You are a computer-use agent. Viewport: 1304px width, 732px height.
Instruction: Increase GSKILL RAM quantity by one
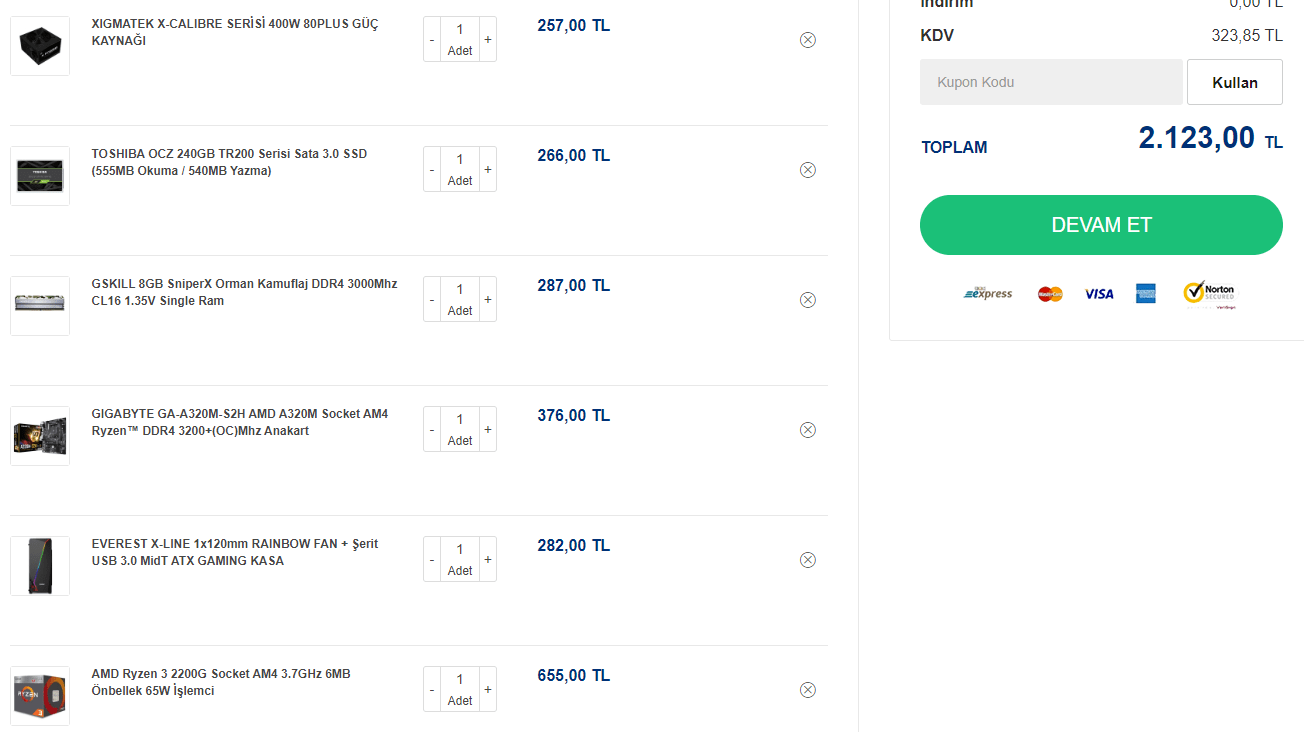[x=488, y=300]
